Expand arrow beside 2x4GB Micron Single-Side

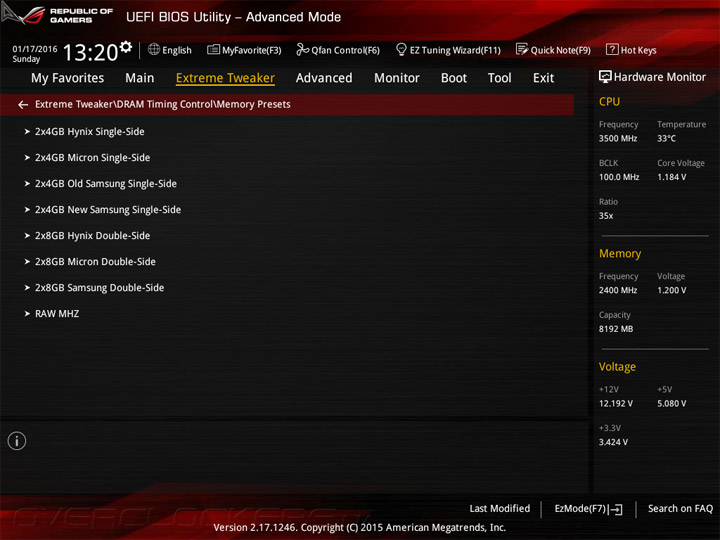(x=27, y=158)
